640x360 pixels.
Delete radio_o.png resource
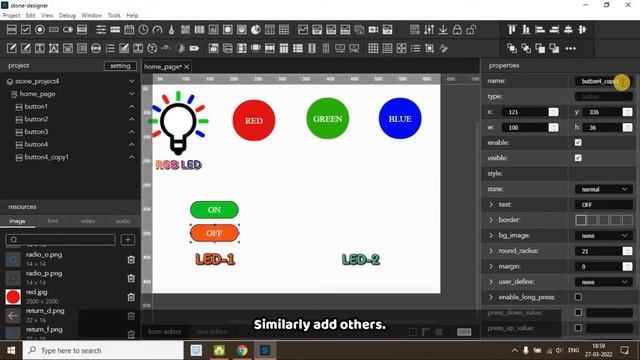(131, 260)
